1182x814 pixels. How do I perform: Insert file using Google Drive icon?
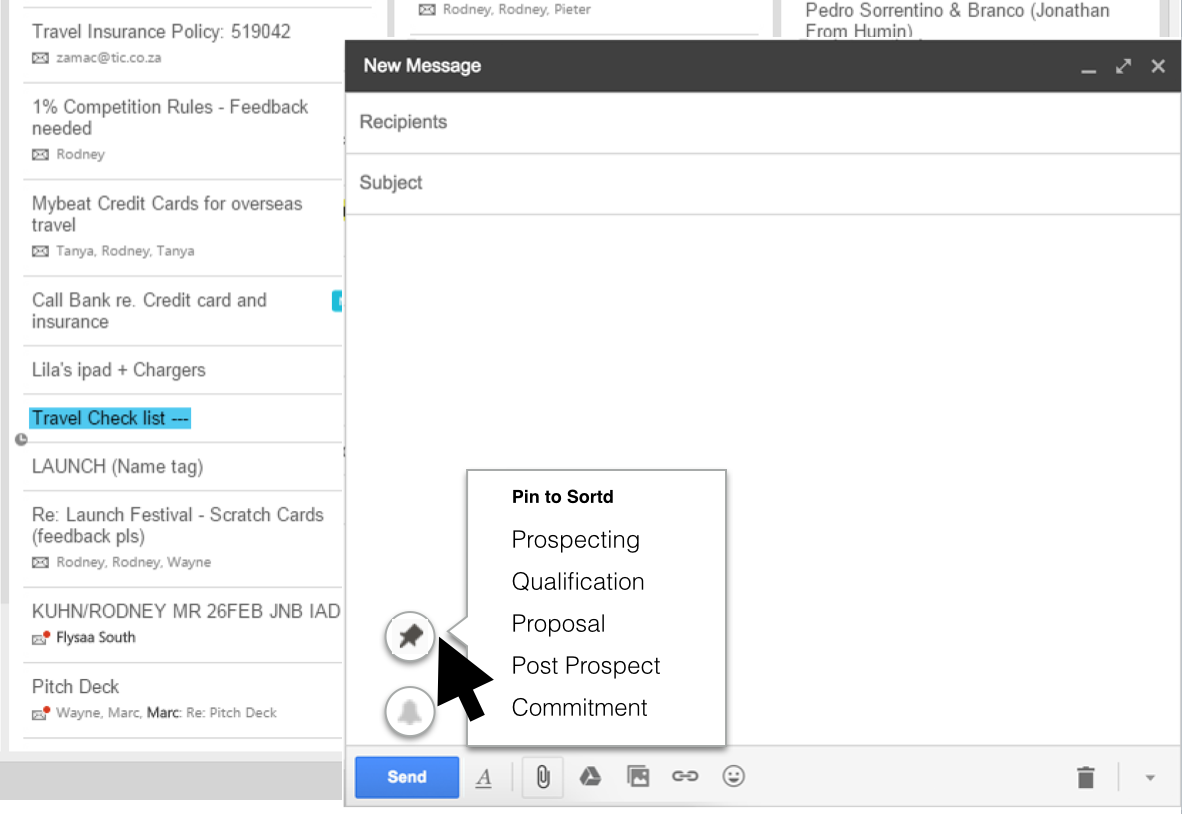click(590, 777)
